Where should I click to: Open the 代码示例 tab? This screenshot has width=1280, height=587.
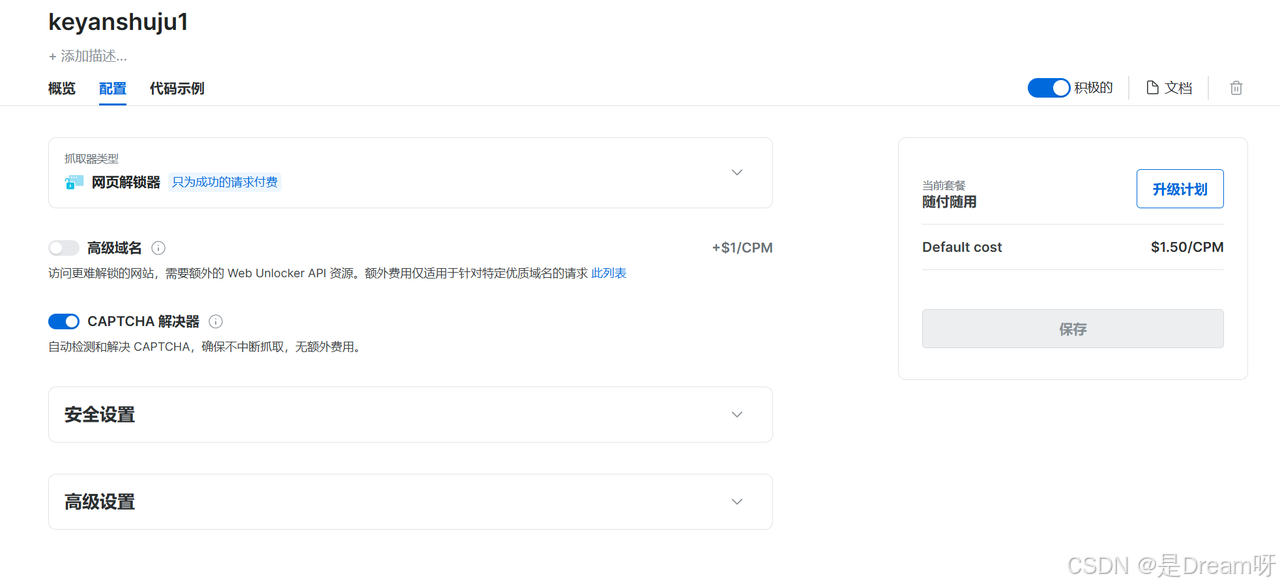click(177, 88)
